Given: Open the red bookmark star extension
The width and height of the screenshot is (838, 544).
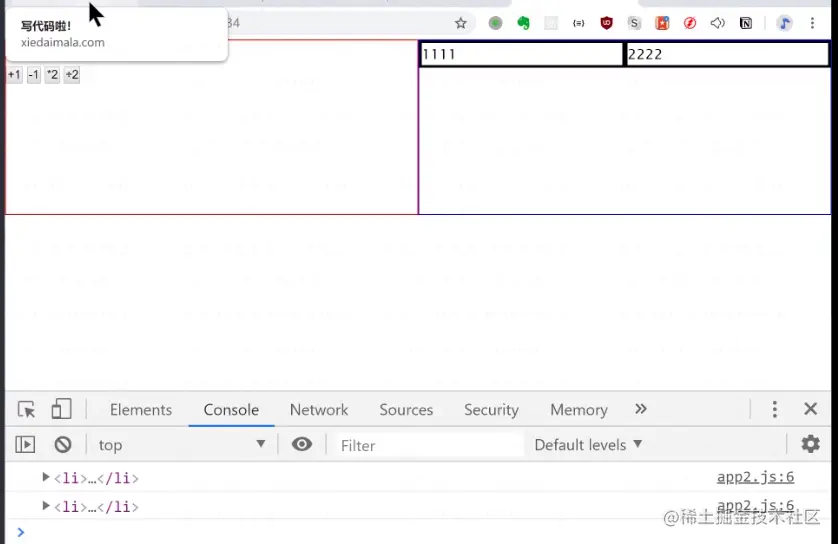Looking at the screenshot, I should (x=662, y=23).
